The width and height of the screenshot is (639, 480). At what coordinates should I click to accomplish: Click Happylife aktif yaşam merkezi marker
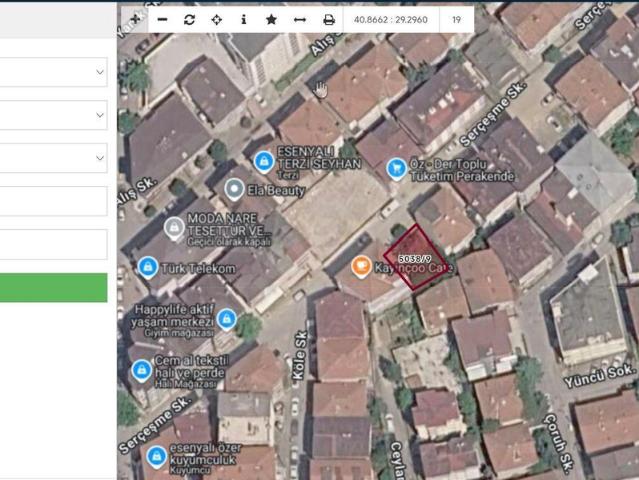point(227,319)
